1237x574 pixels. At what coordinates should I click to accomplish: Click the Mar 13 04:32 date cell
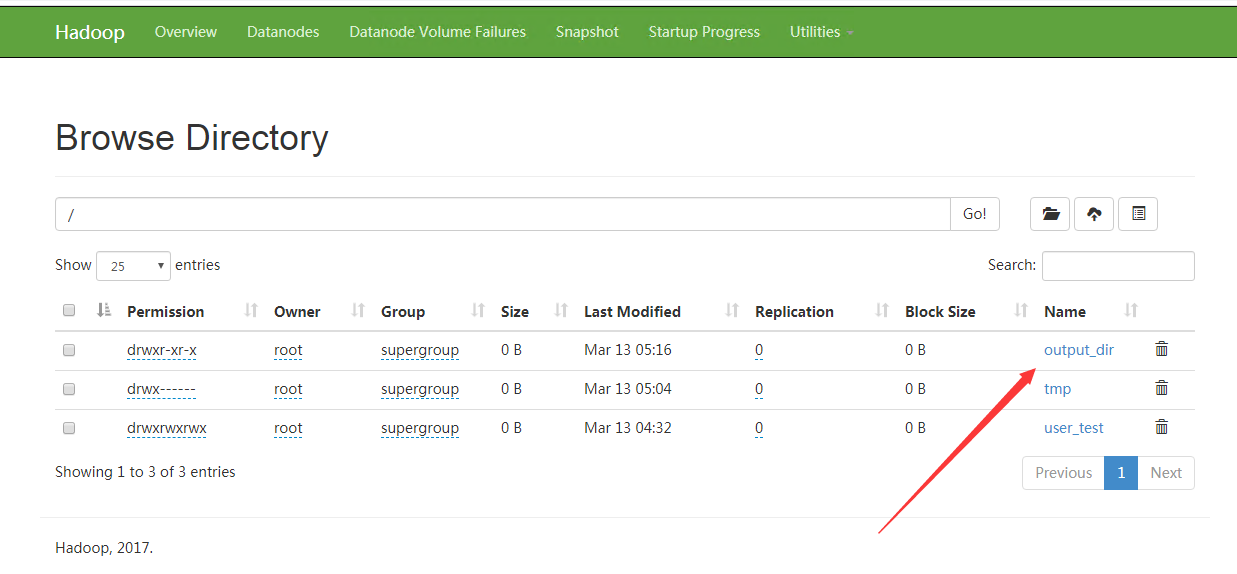(x=628, y=428)
